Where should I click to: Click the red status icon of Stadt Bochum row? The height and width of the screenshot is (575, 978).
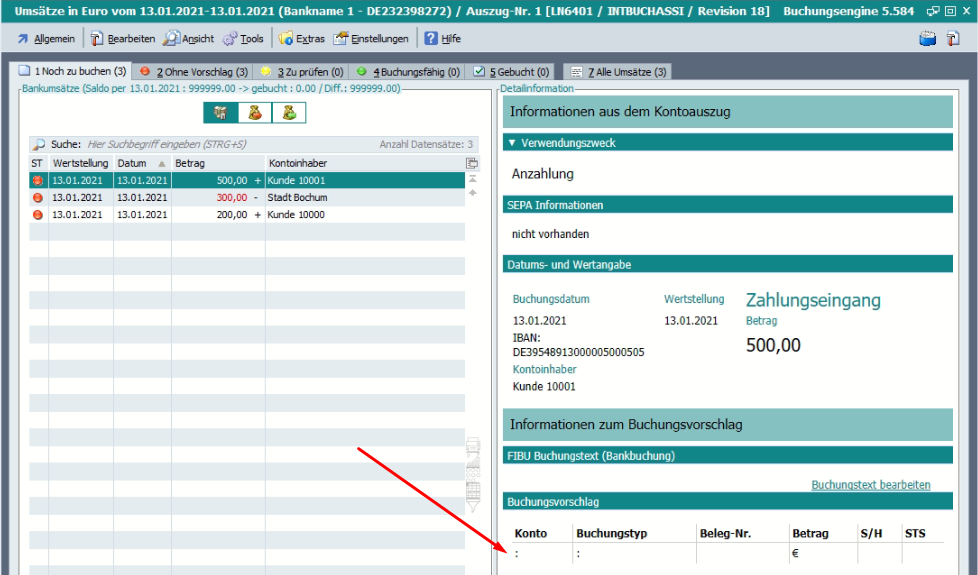click(x=38, y=198)
